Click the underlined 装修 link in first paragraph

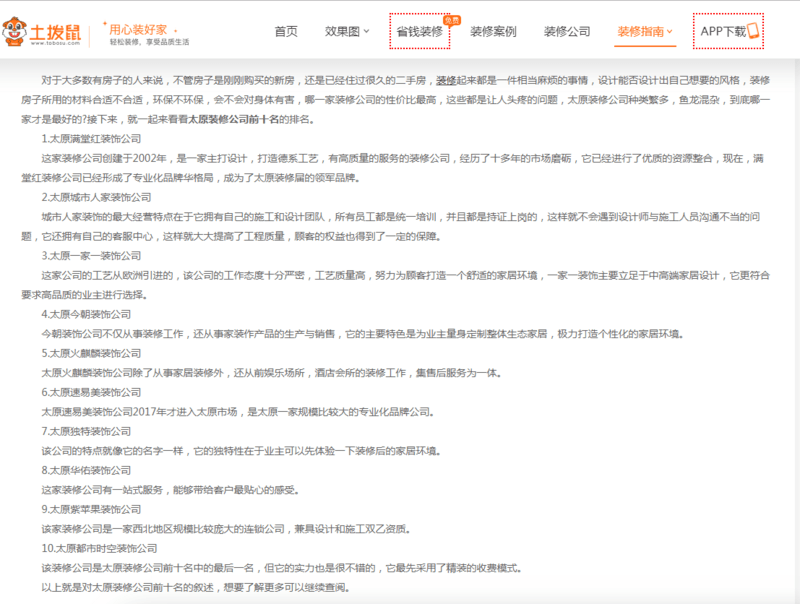tap(446, 81)
